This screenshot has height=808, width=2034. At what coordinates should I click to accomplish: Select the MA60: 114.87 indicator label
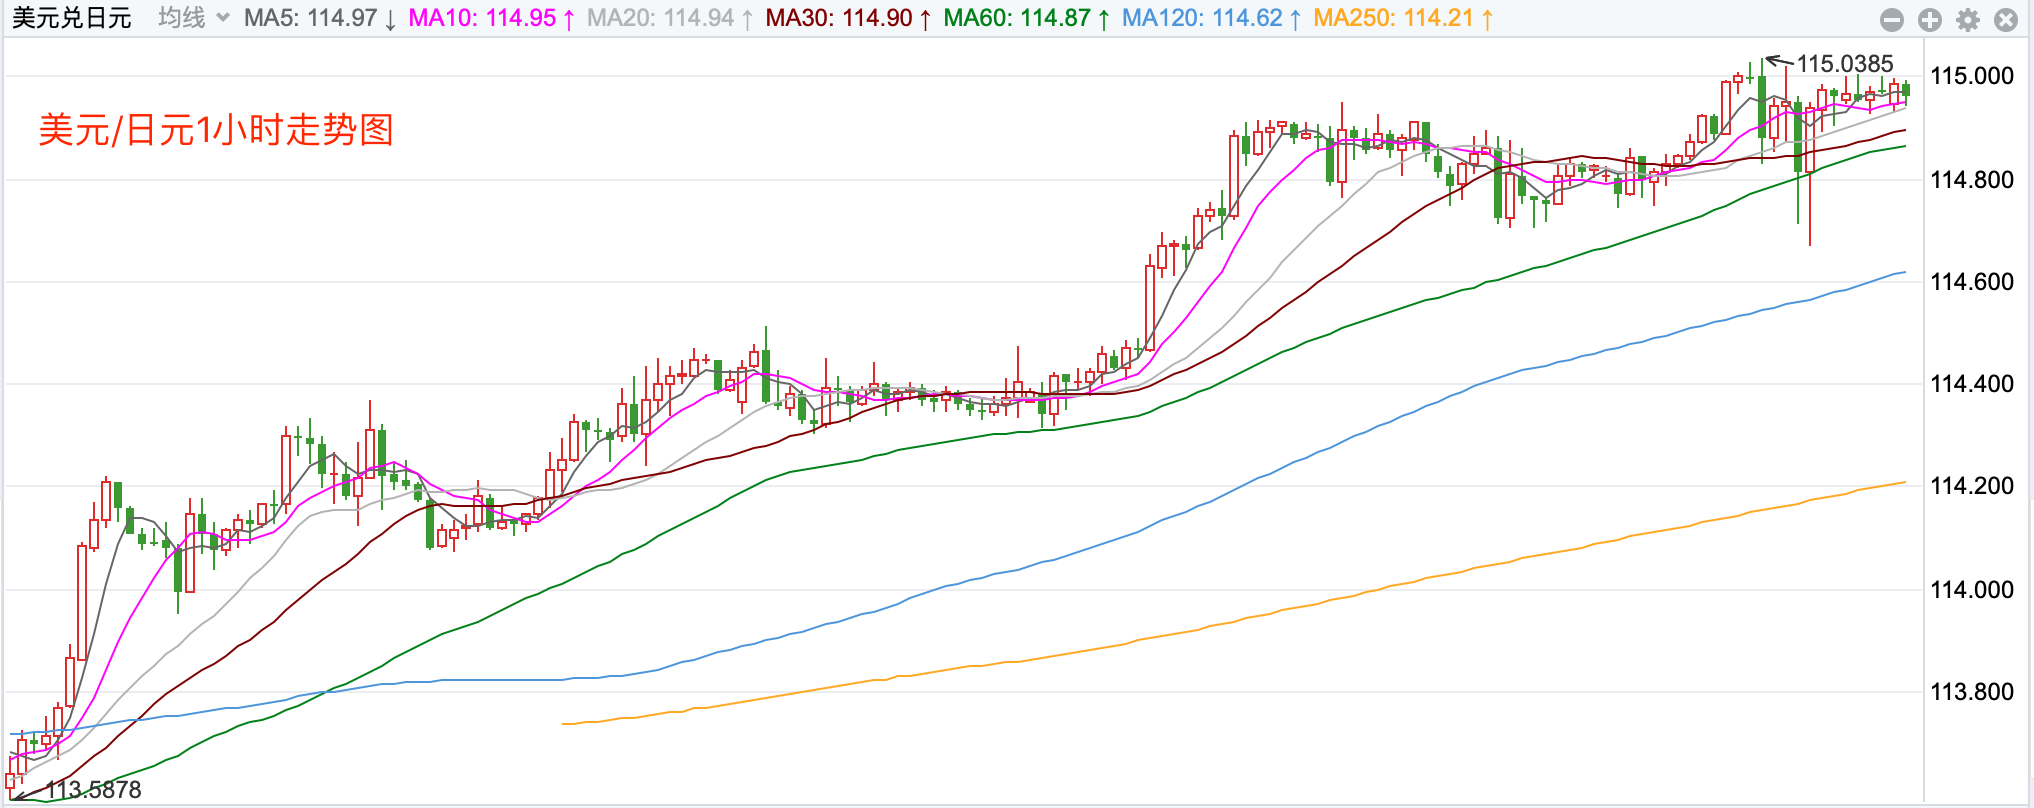coord(1027,18)
